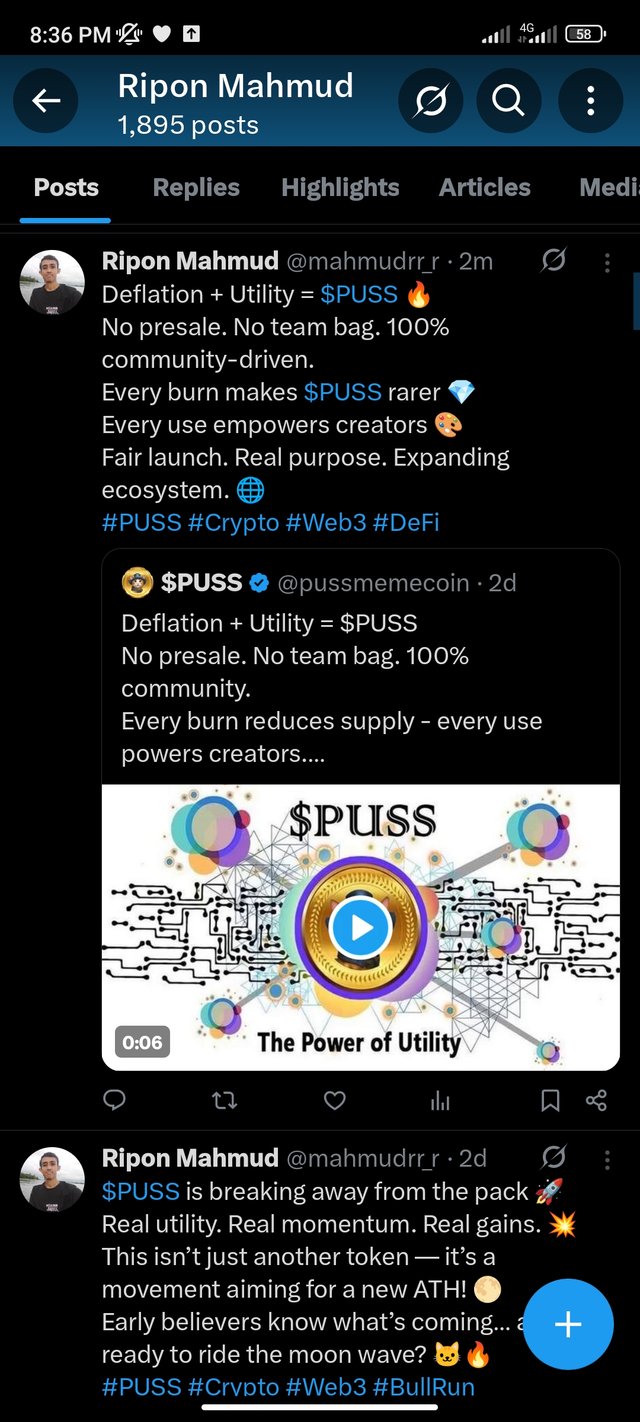Switch to the Highlights tab

pyautogui.click(x=340, y=188)
